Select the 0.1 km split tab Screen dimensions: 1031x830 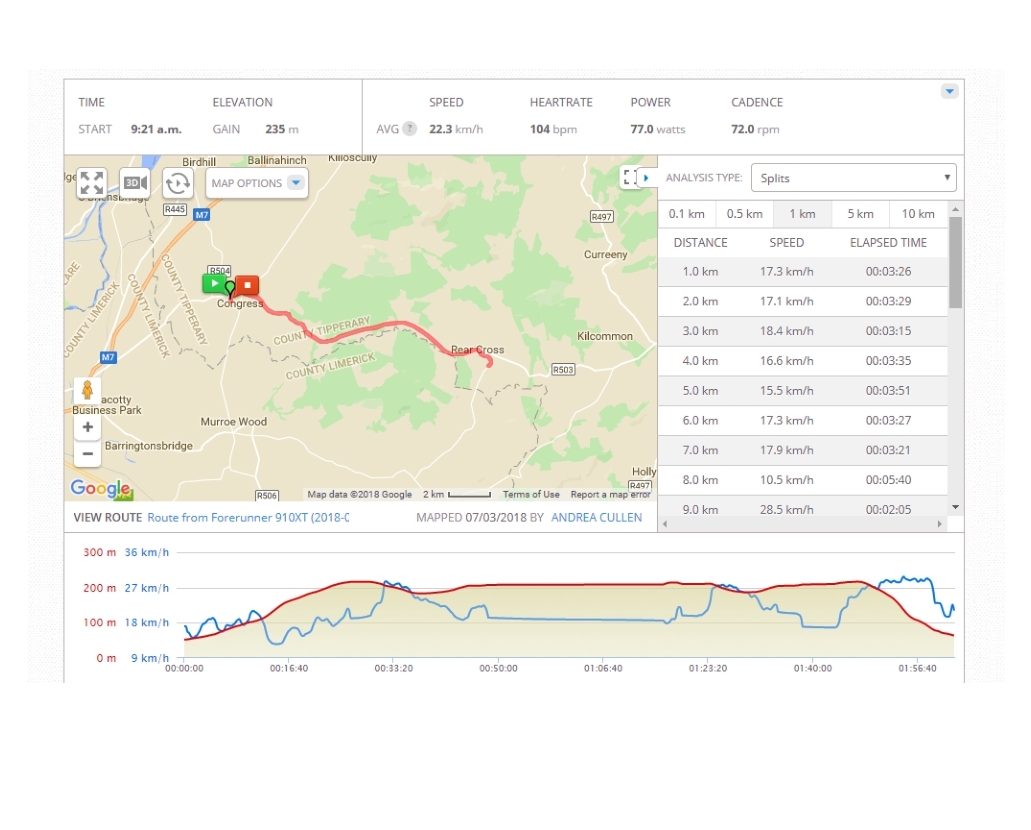(x=687, y=214)
